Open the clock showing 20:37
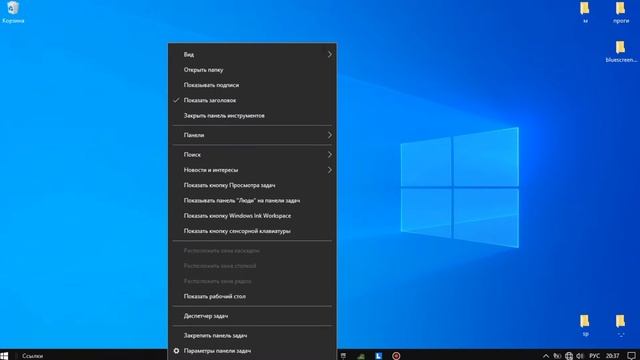Image resolution: width=640 pixels, height=360 pixels. (612, 356)
